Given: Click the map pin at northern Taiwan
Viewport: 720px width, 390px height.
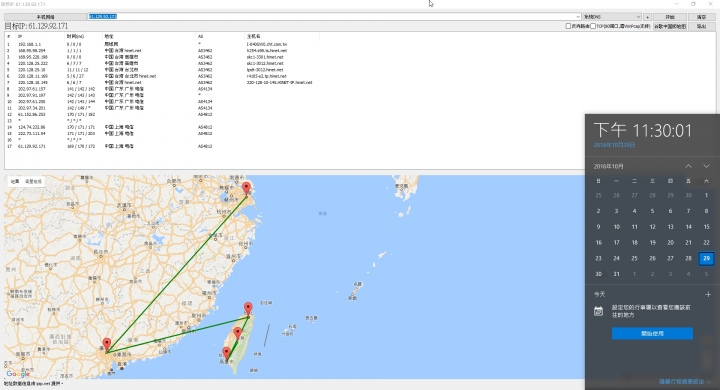Looking at the screenshot, I should pos(248,308).
